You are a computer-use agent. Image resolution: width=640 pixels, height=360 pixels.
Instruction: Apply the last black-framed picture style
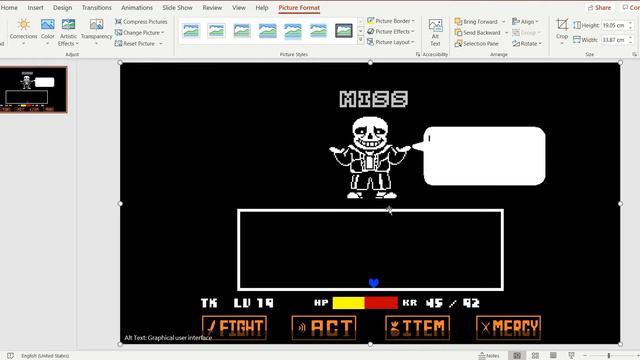(x=344, y=31)
